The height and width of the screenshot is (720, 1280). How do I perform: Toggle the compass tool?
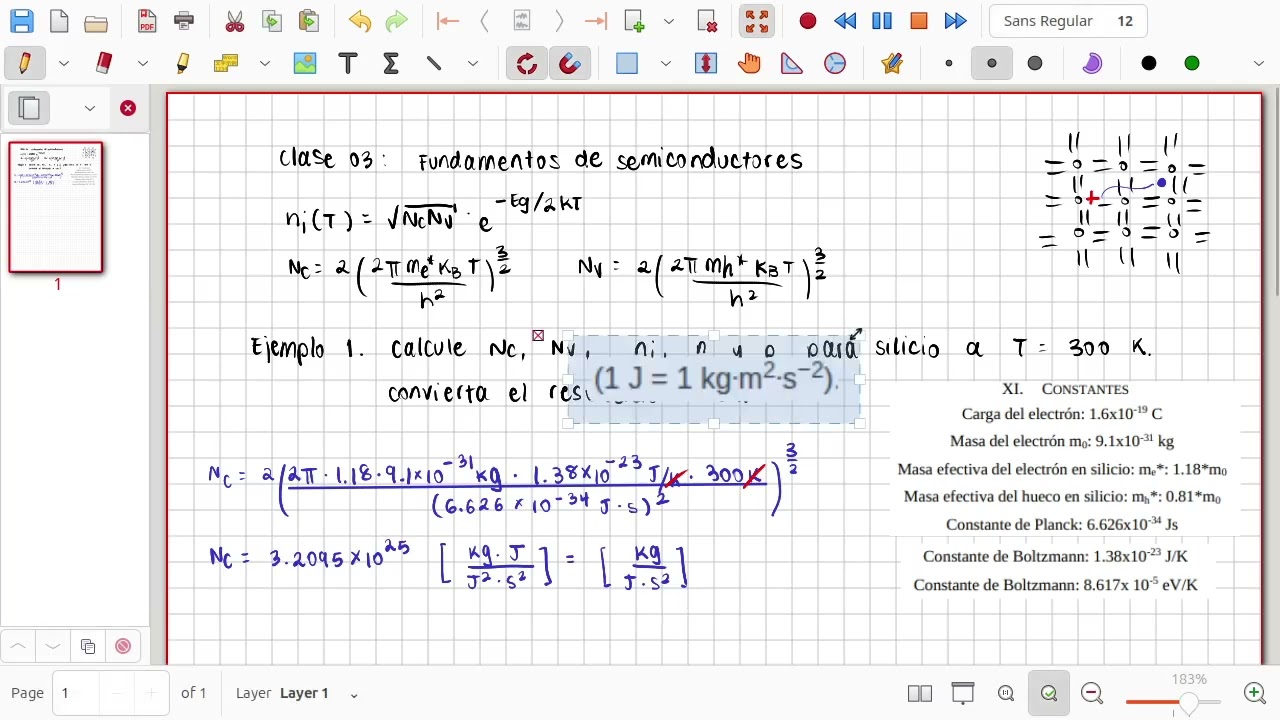(835, 63)
